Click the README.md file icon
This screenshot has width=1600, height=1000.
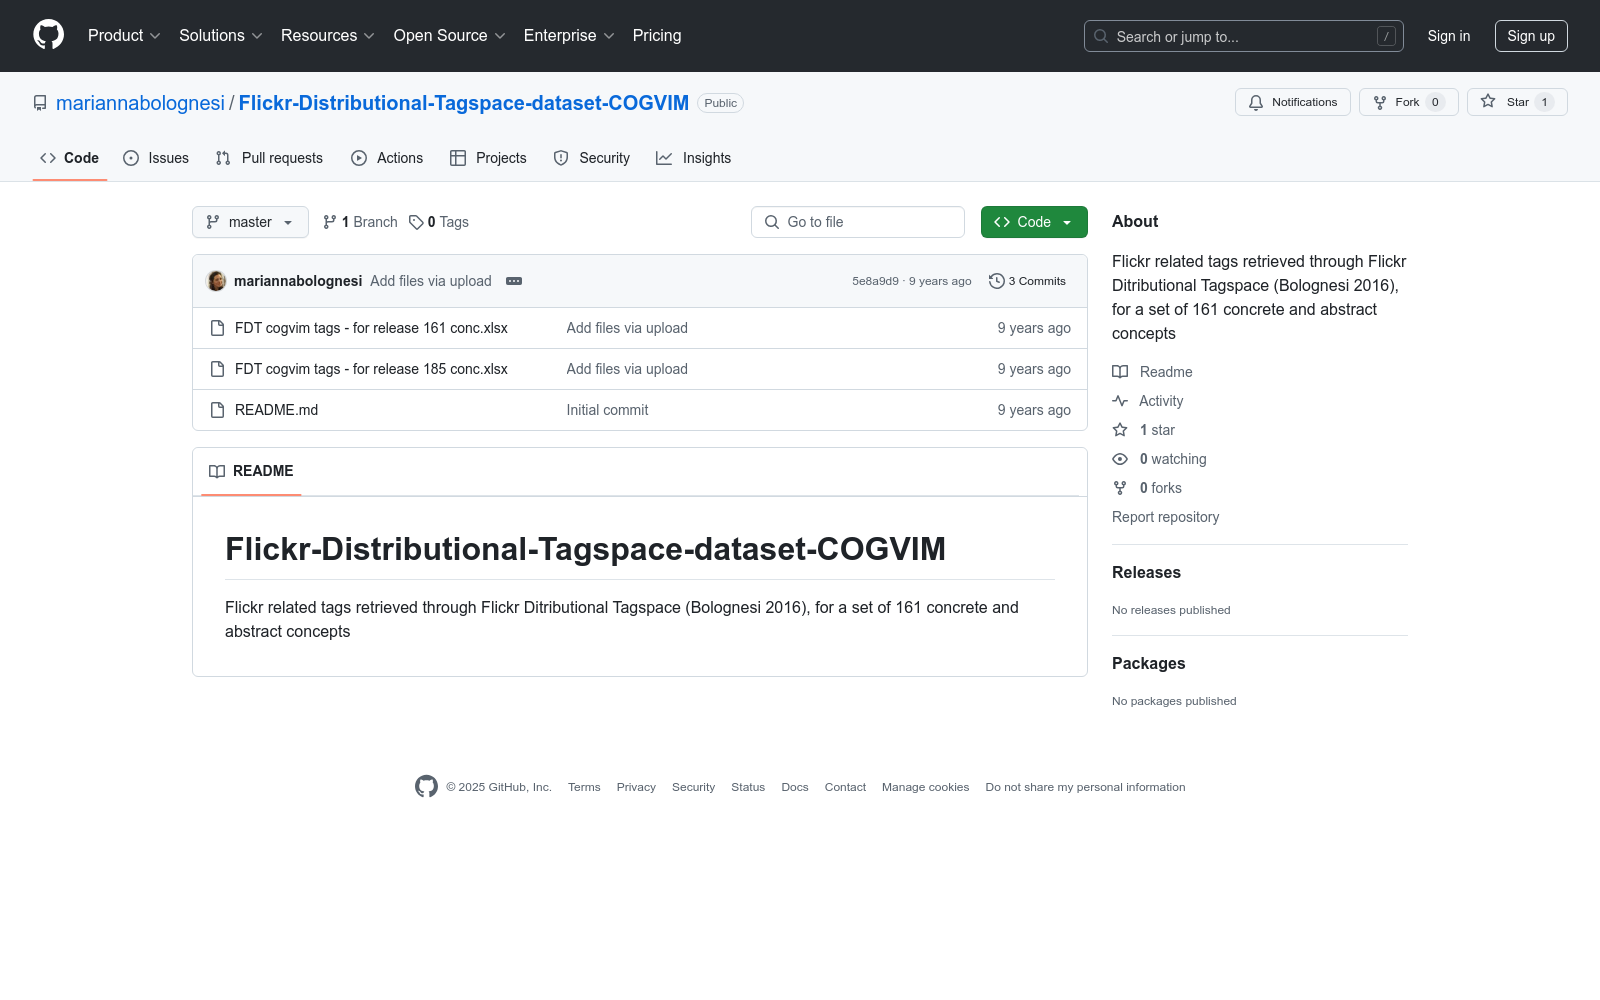coord(217,410)
